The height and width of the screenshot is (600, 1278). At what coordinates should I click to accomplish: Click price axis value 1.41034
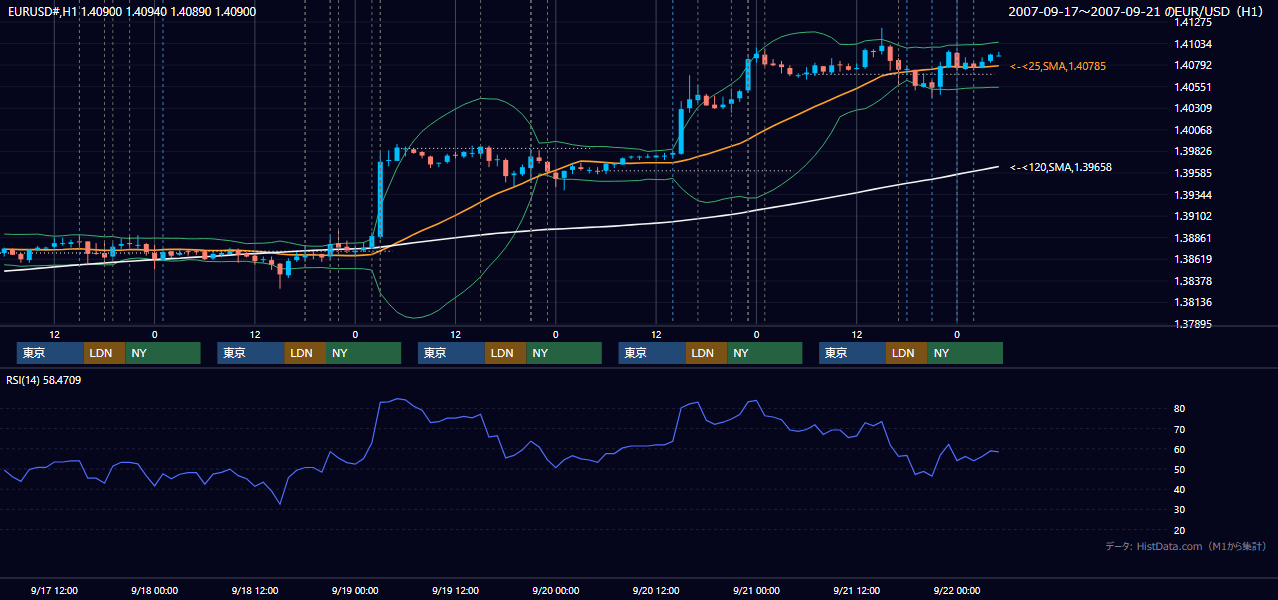1193,44
